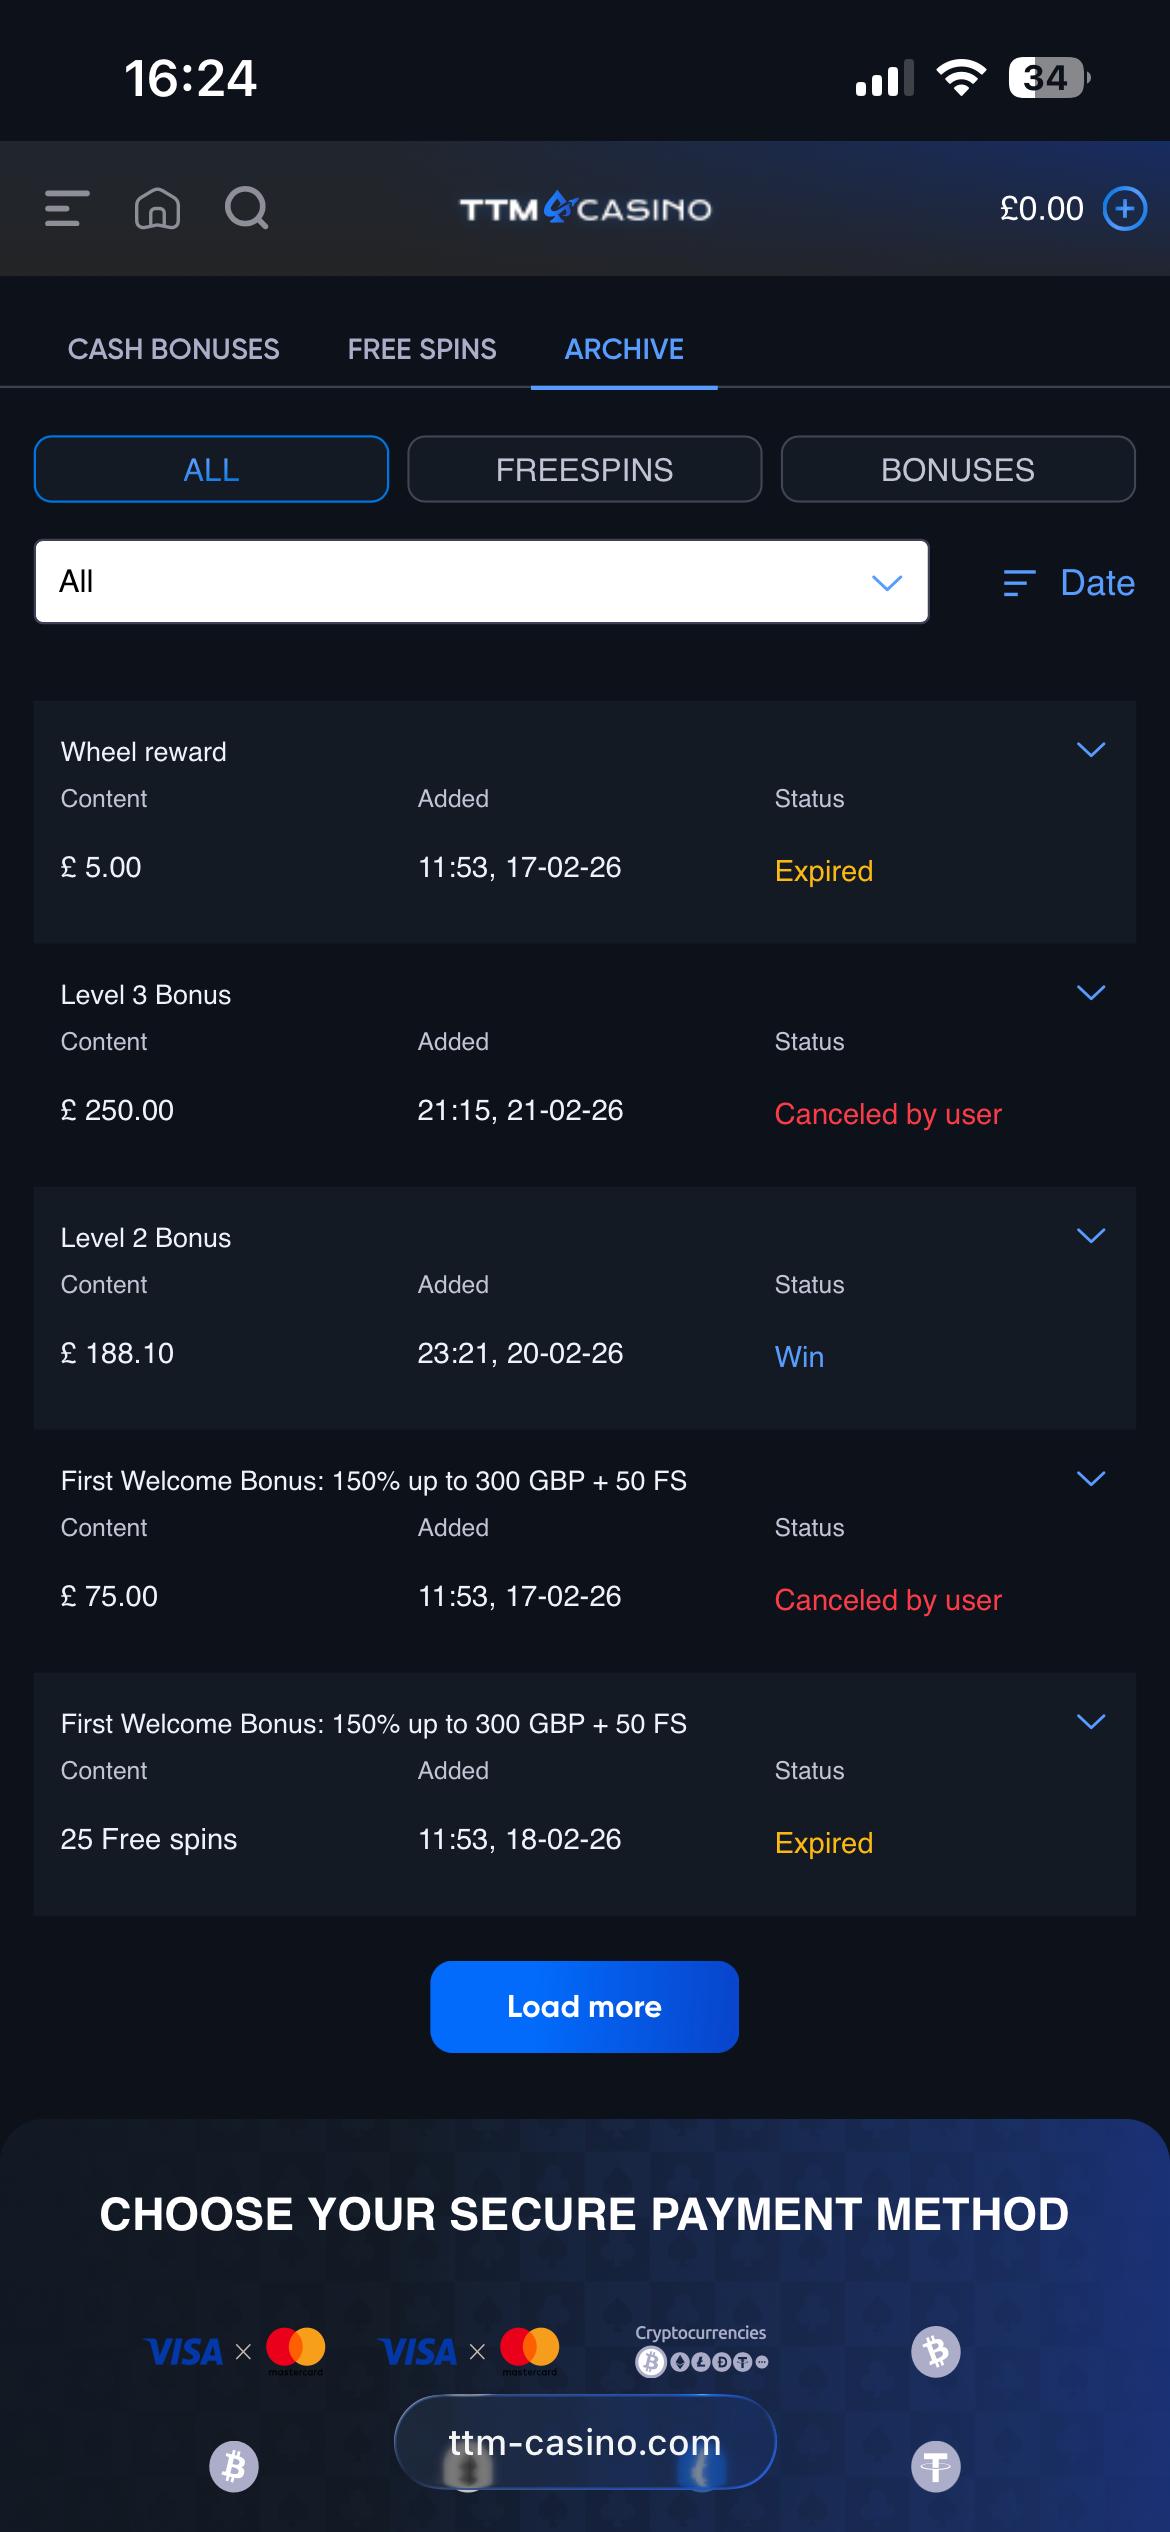Expand the Wheel reward entry
The width and height of the screenshot is (1170, 2532).
(x=1090, y=750)
